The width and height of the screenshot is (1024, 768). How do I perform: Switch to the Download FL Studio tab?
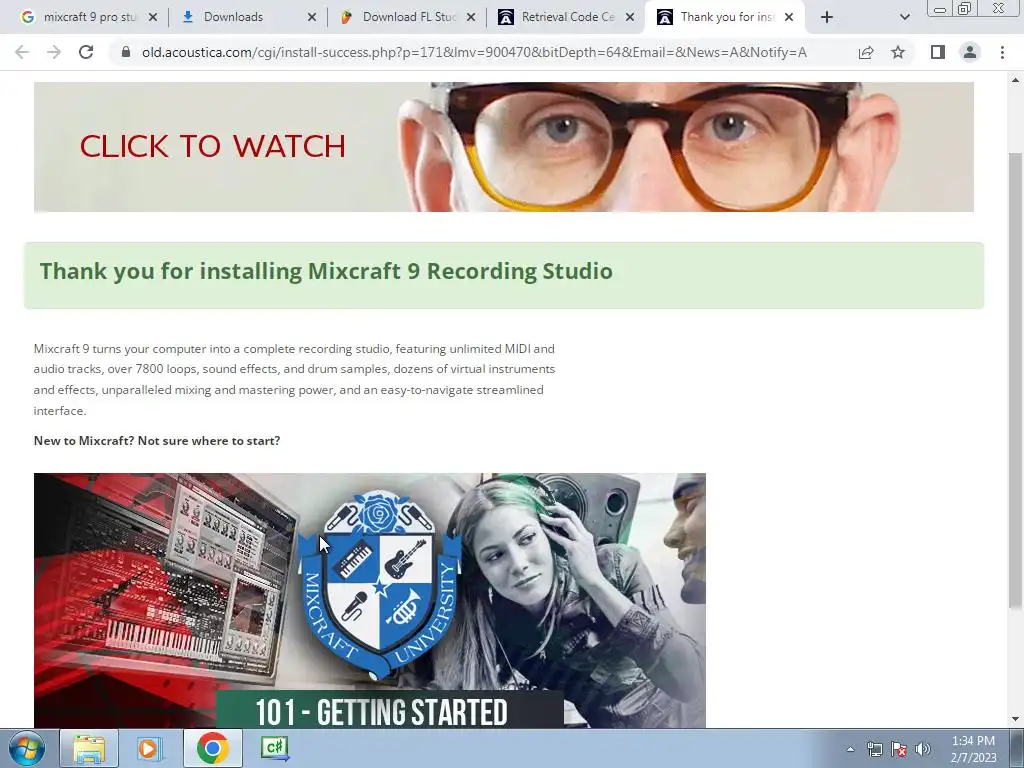tap(409, 17)
